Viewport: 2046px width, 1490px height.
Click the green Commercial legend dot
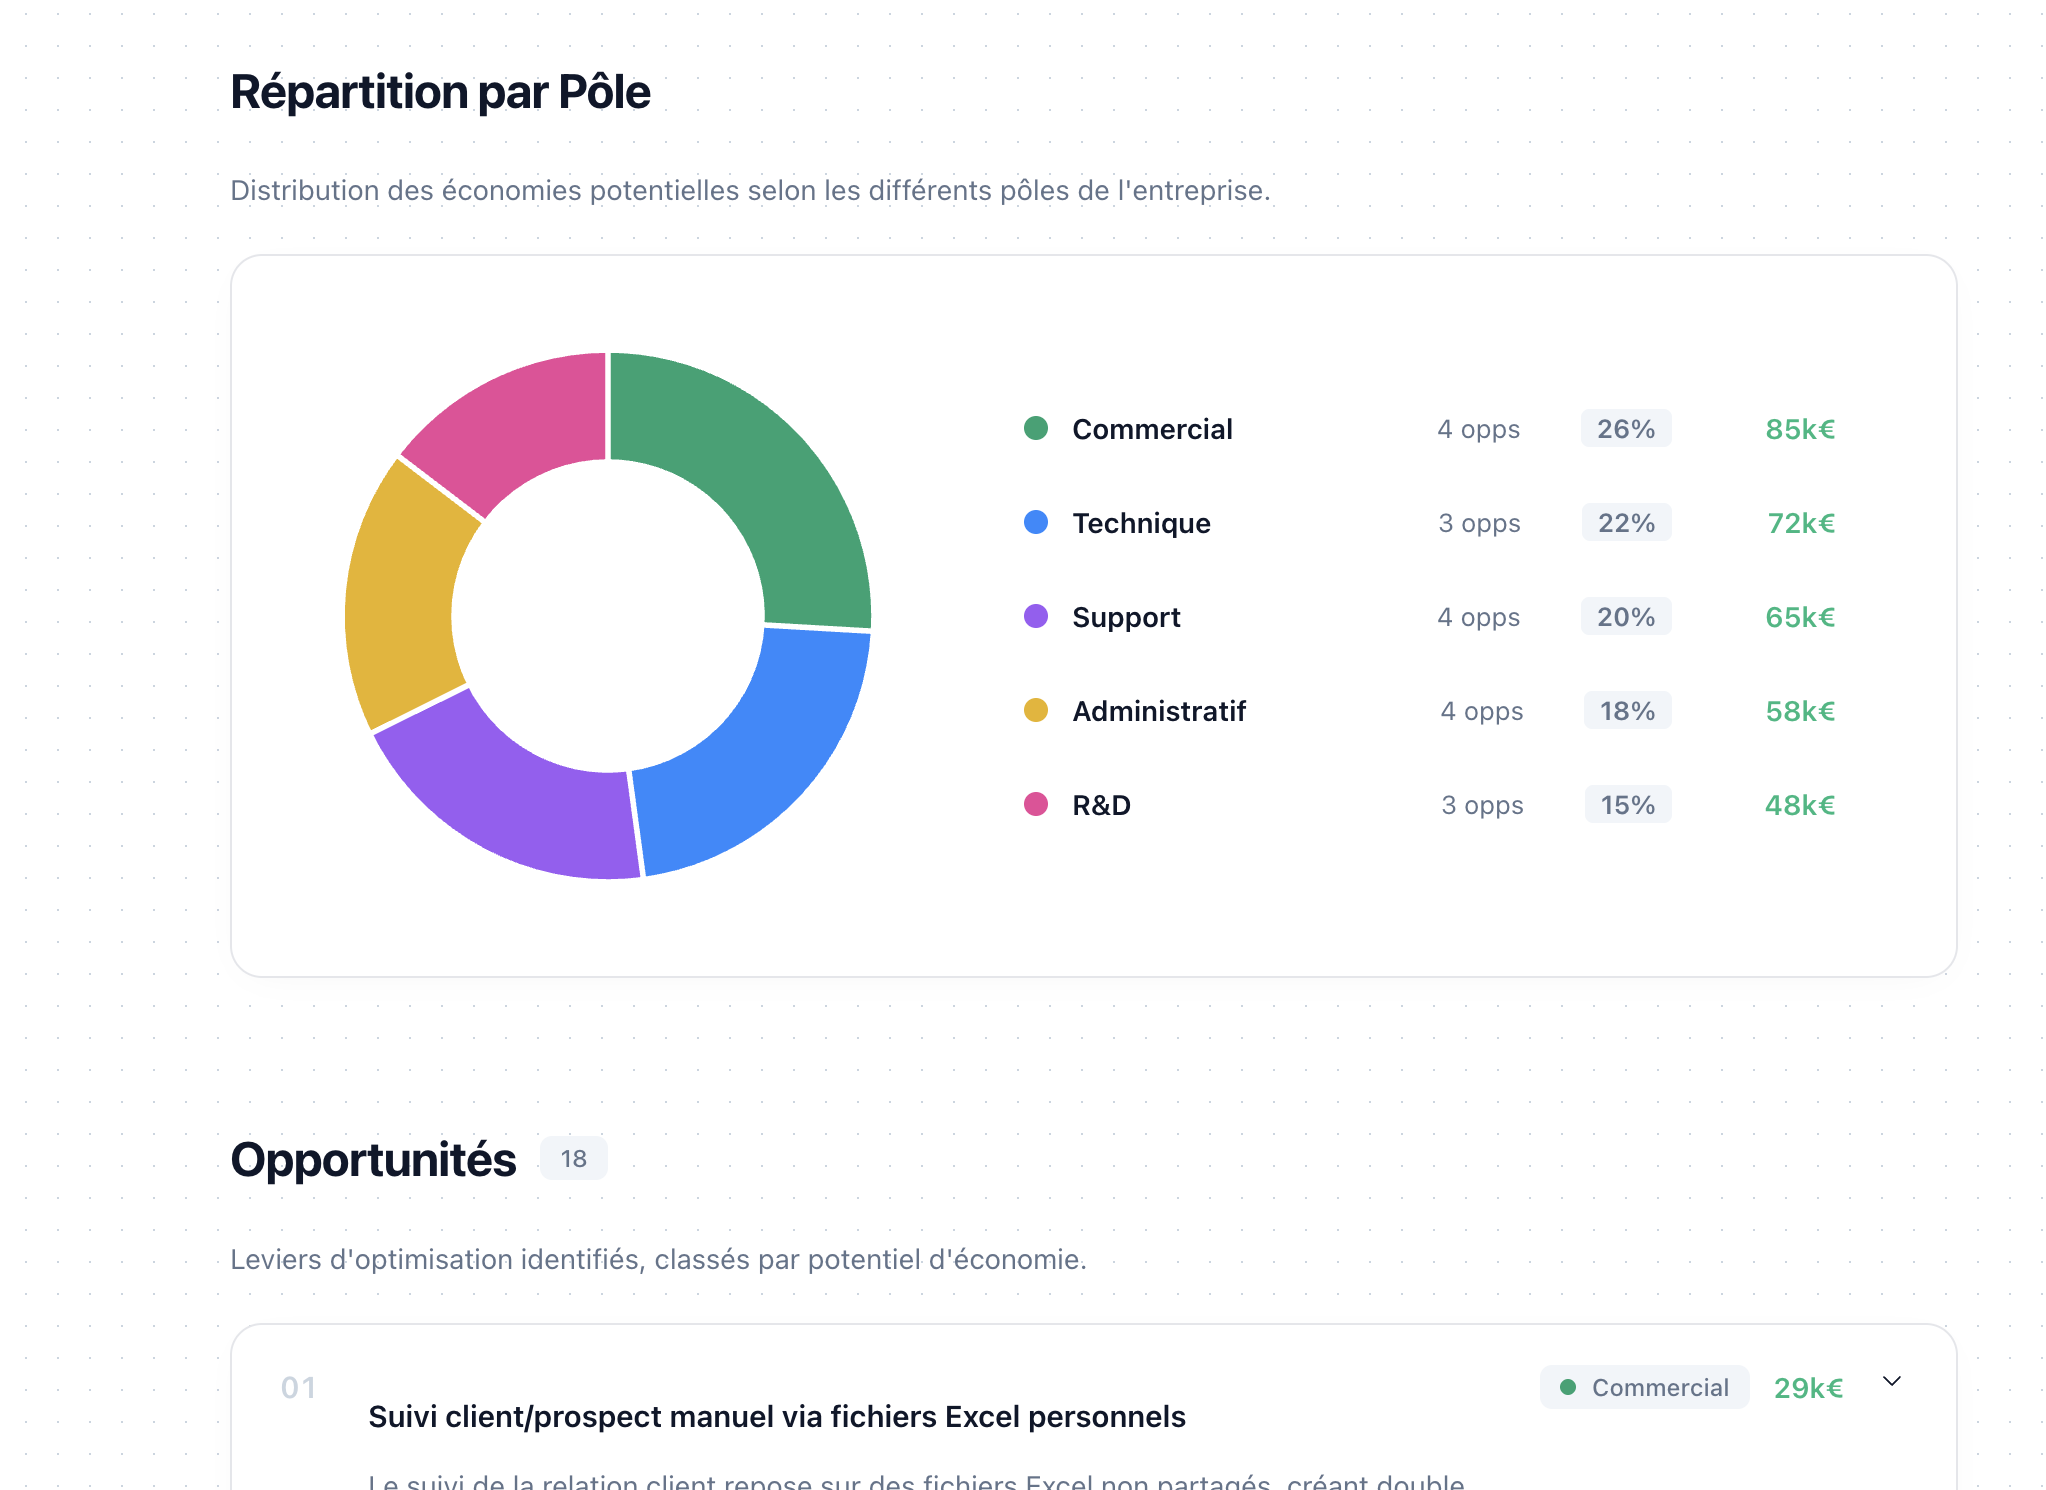[x=1035, y=428]
